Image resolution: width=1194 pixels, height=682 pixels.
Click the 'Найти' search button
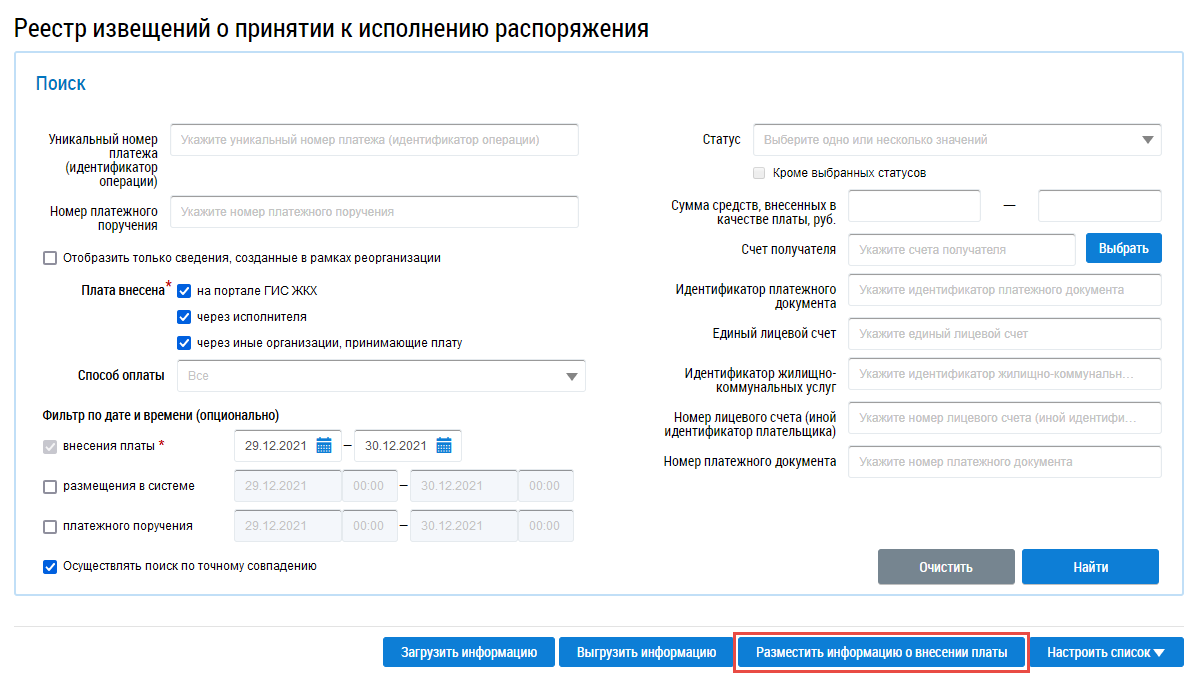point(1090,567)
